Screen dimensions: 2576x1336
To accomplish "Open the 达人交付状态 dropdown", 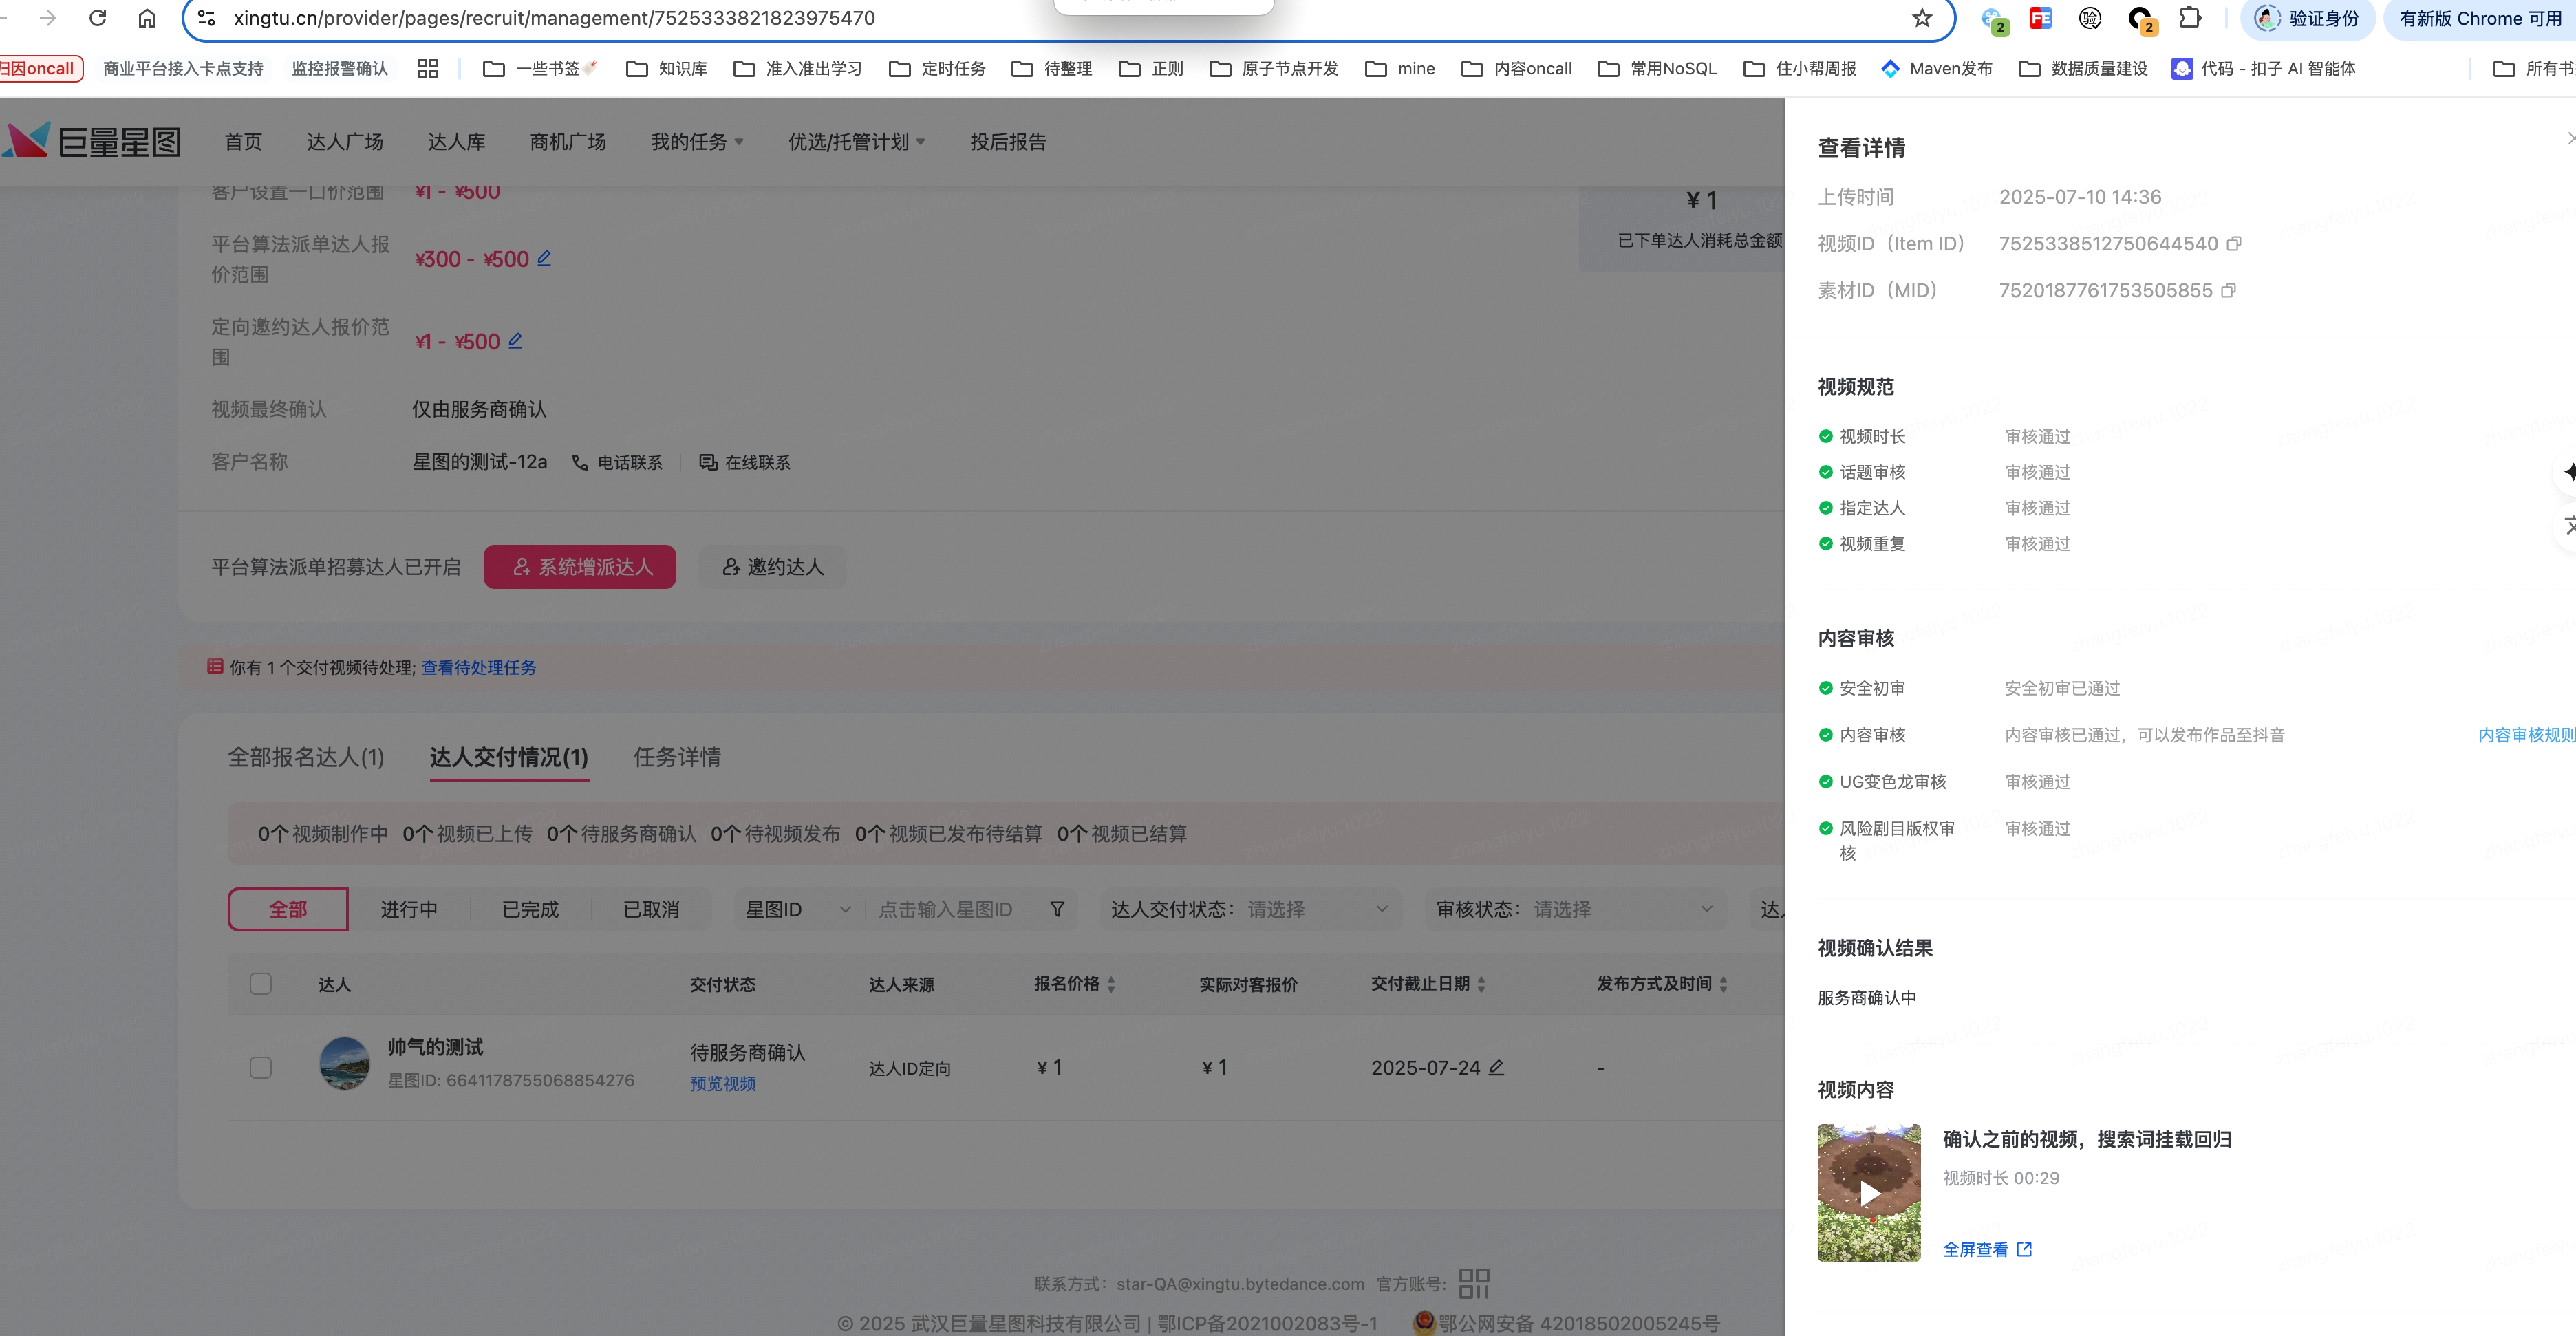I will [x=1250, y=909].
